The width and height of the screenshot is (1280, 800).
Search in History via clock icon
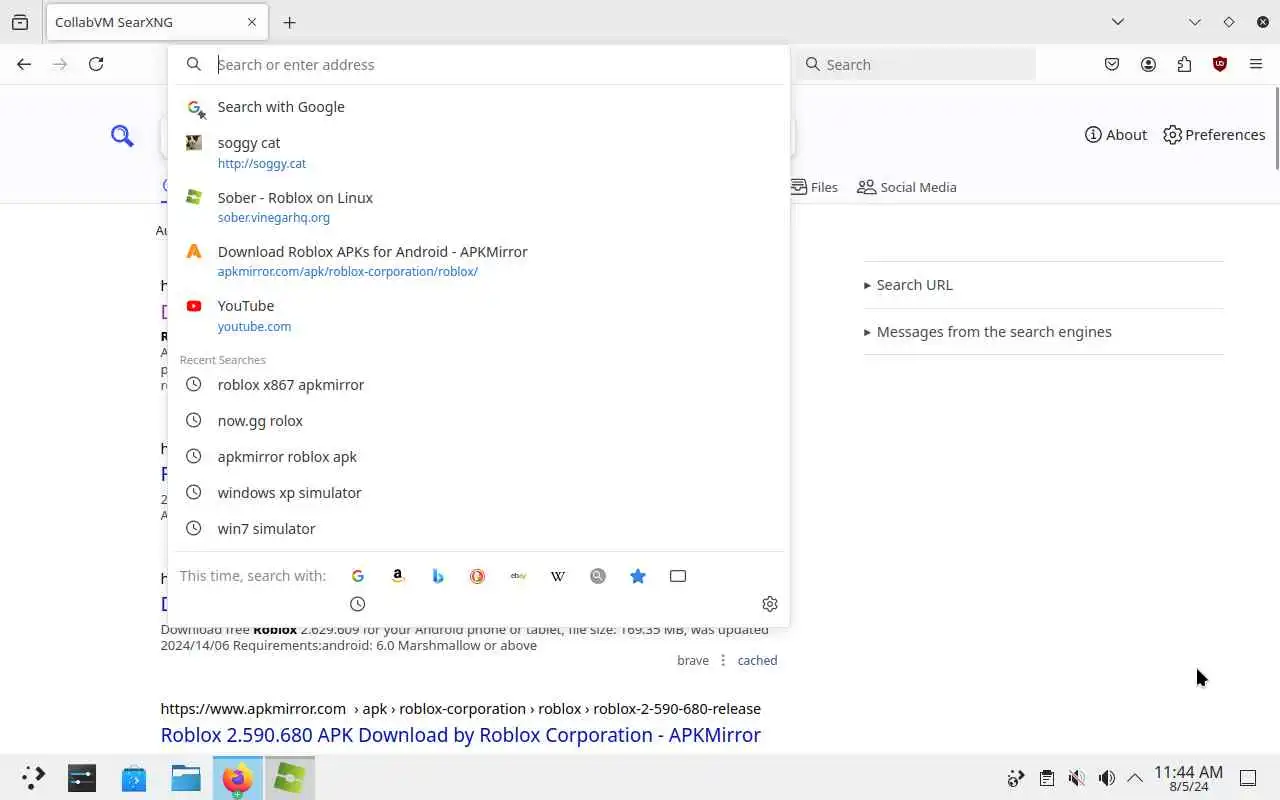(358, 604)
